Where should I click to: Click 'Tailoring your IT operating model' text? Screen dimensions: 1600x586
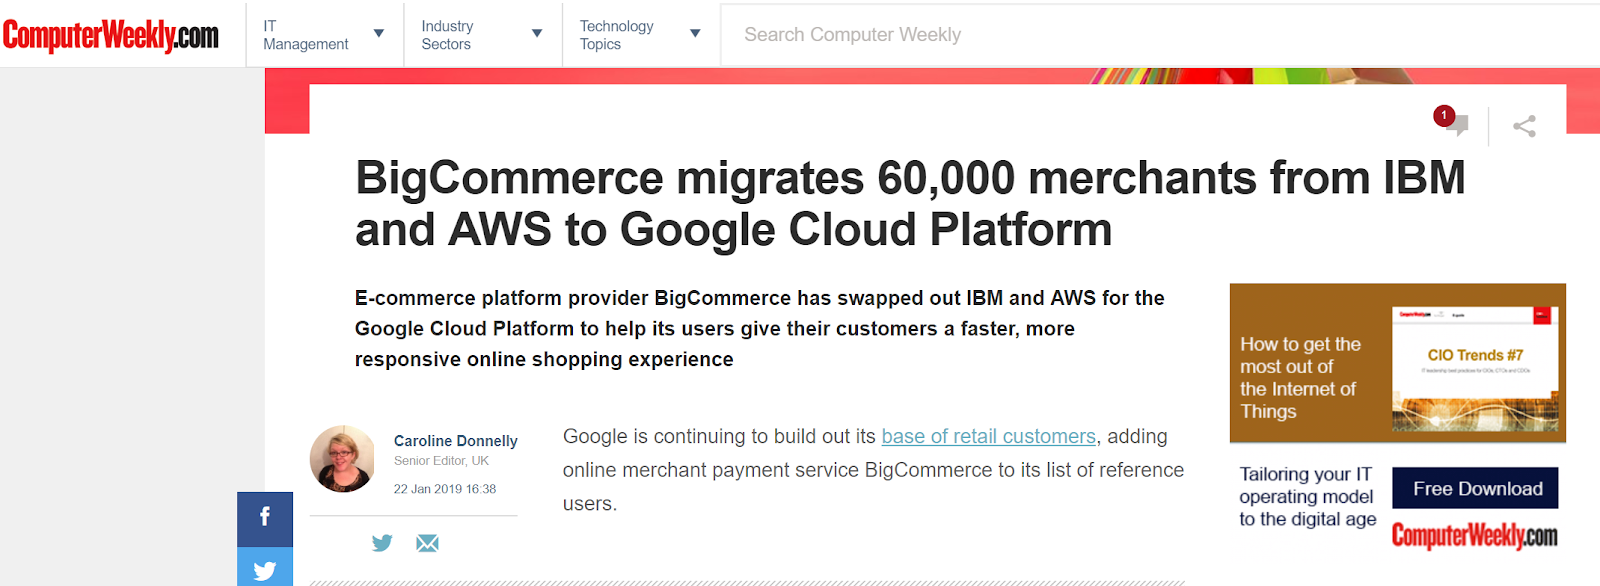click(x=1307, y=496)
